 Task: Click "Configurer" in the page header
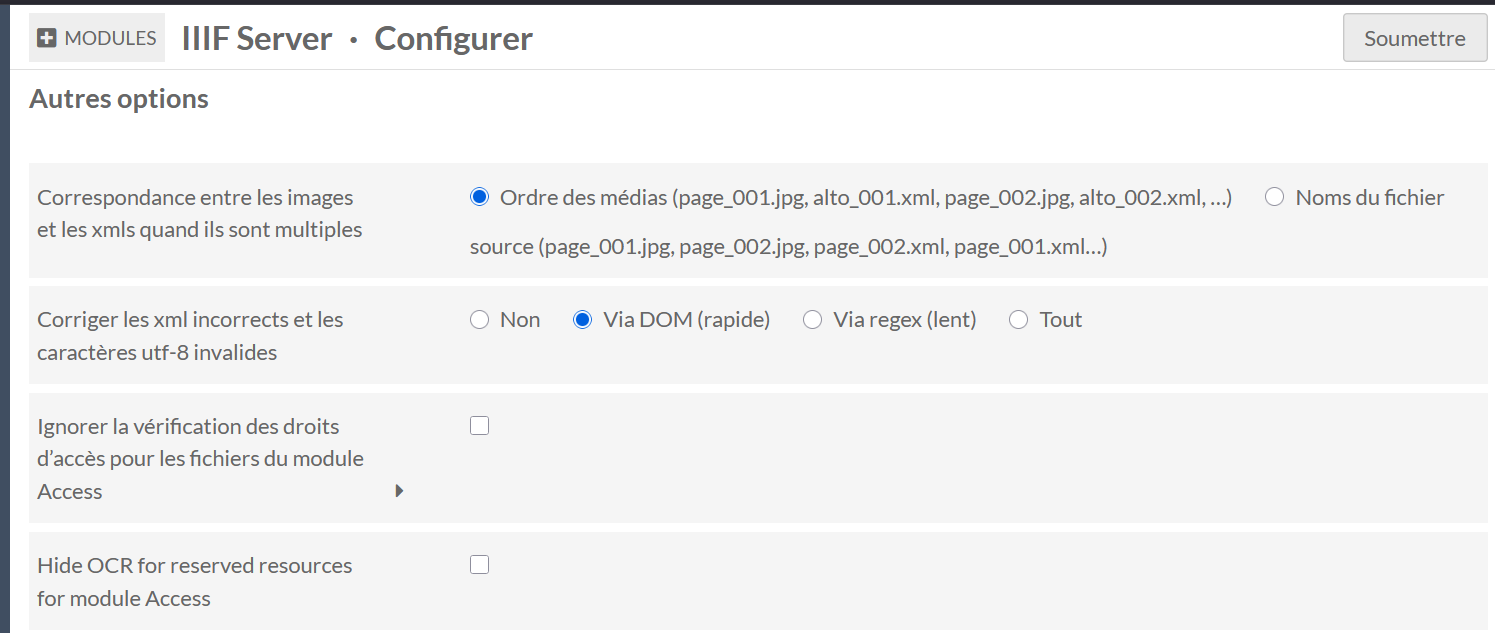(453, 37)
